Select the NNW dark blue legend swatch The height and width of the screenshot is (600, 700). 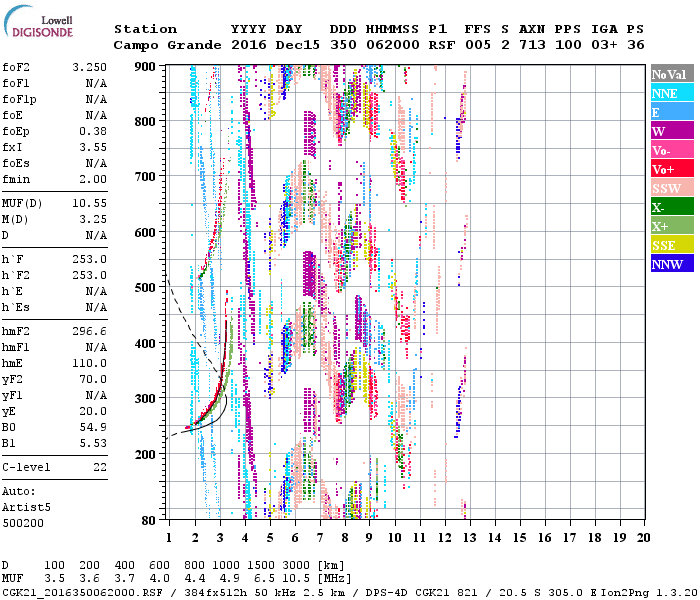click(672, 263)
